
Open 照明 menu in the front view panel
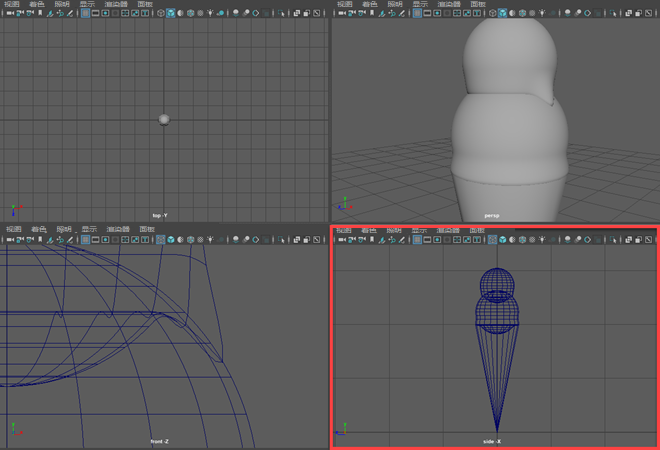point(64,229)
